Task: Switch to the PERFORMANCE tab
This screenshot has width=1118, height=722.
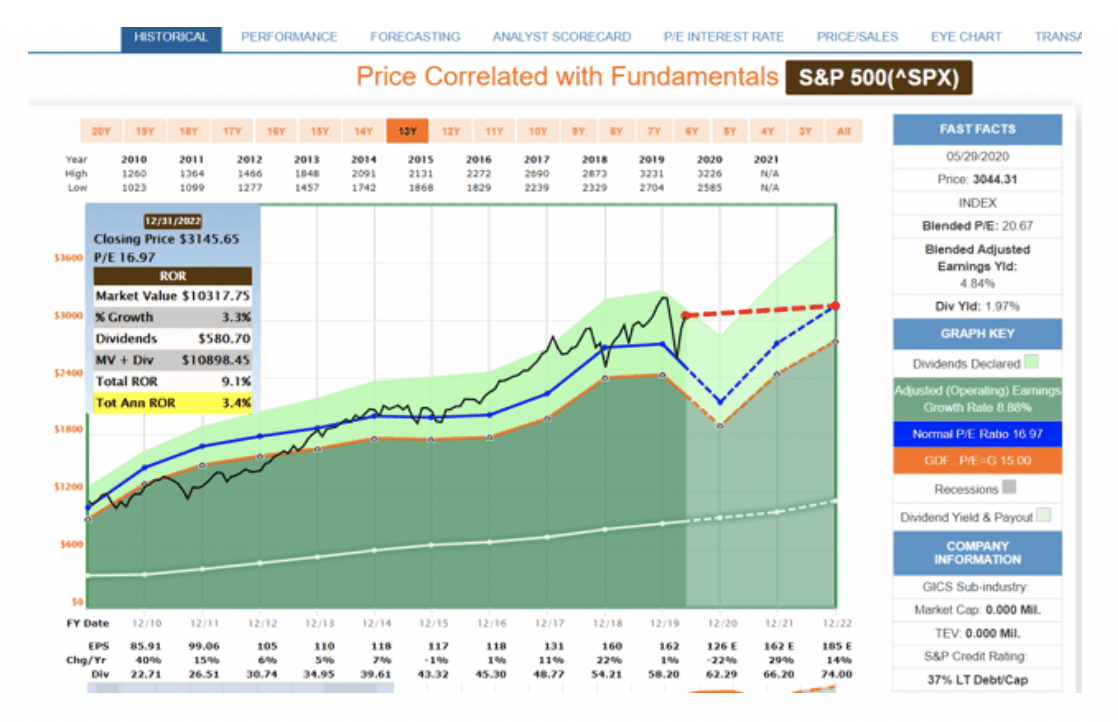Action: click(x=289, y=37)
